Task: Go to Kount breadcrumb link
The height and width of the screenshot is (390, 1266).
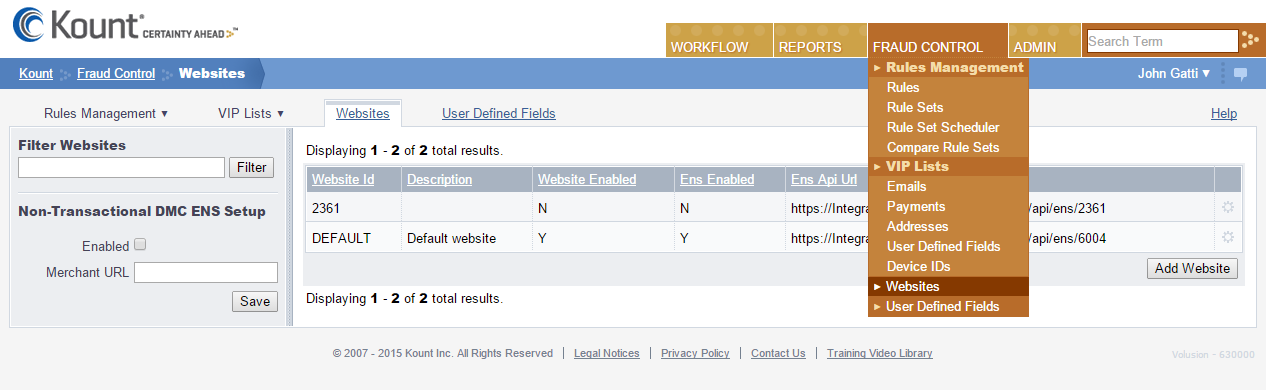Action: (x=36, y=73)
